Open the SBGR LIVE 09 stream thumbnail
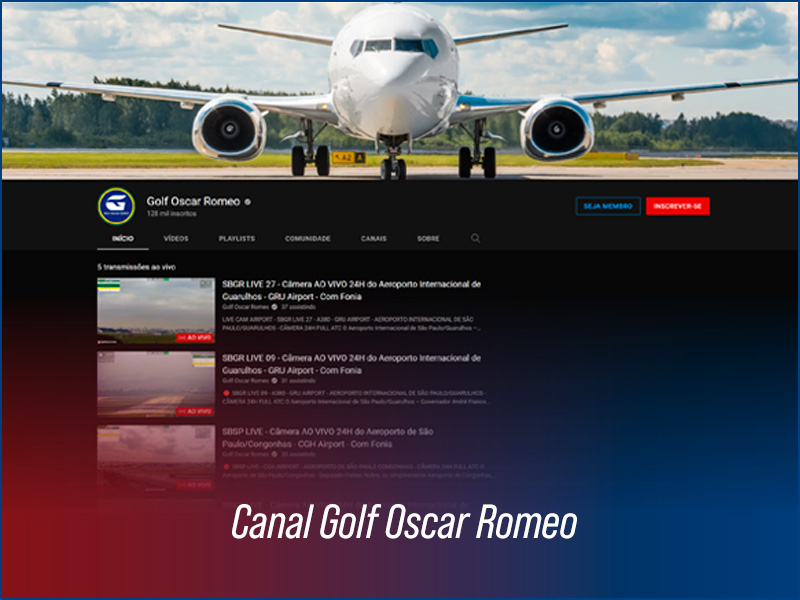Viewport: 800px width, 600px height. tap(156, 384)
